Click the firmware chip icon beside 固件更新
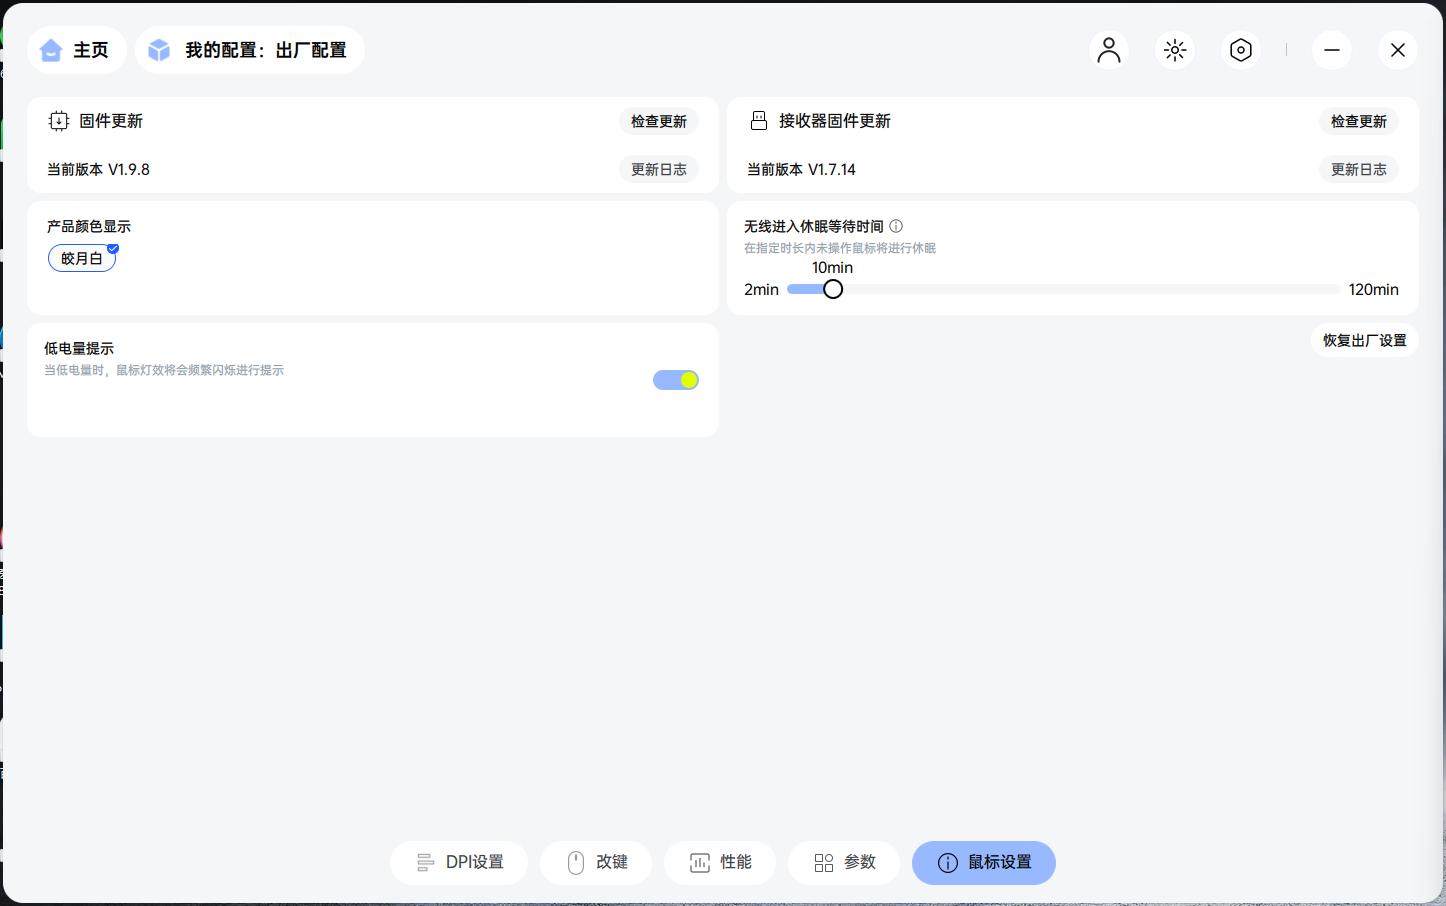This screenshot has width=1446, height=906. [x=59, y=121]
